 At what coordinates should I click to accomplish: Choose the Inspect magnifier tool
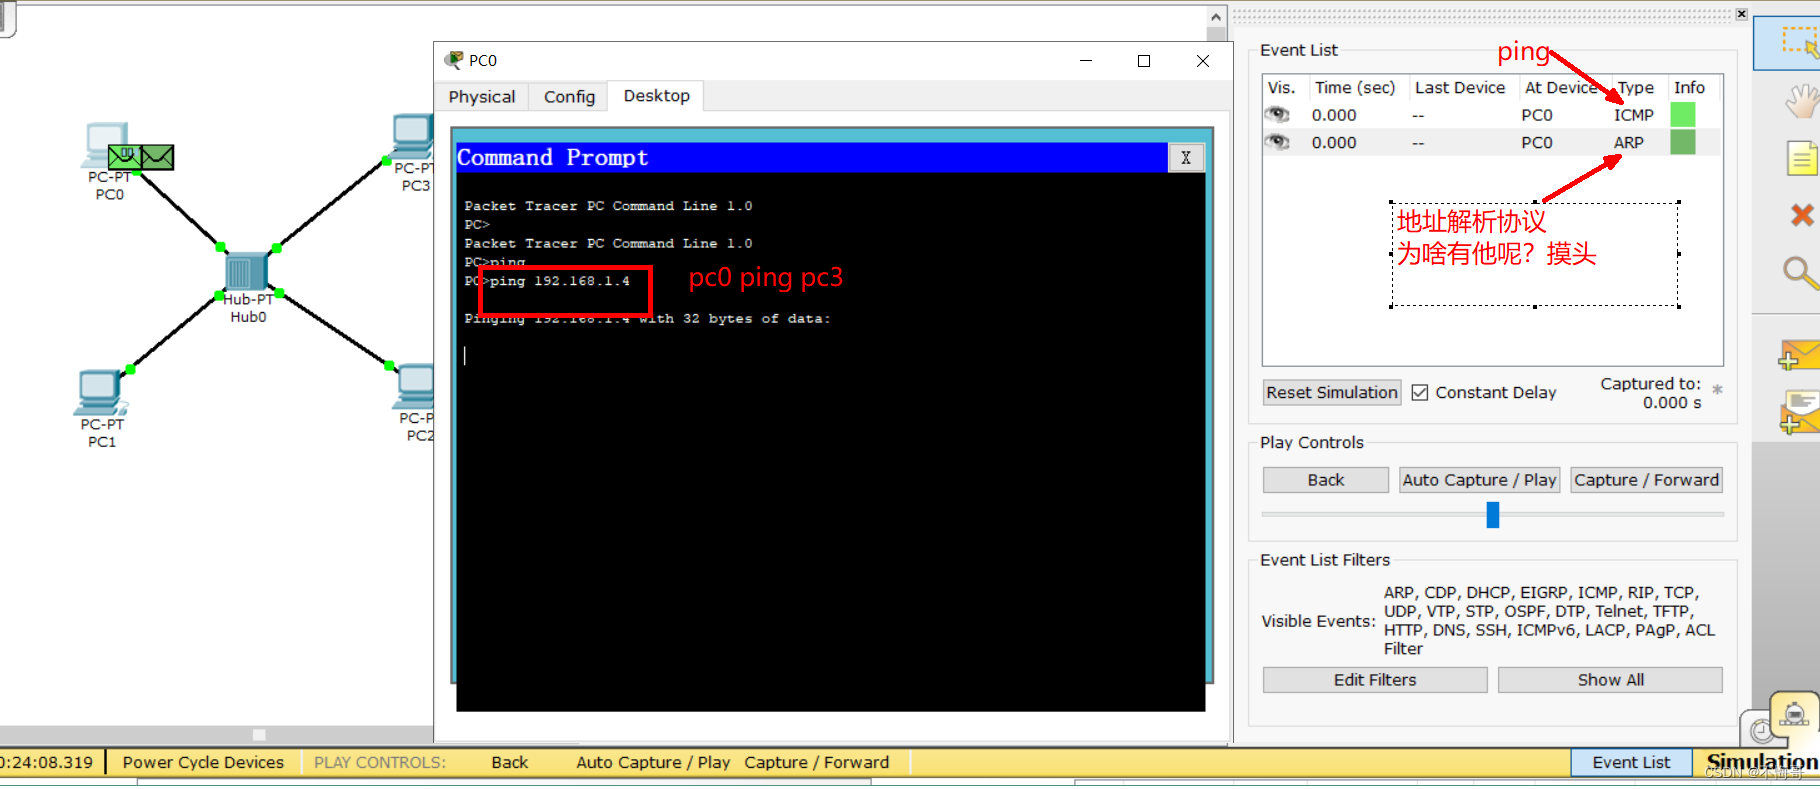point(1800,272)
